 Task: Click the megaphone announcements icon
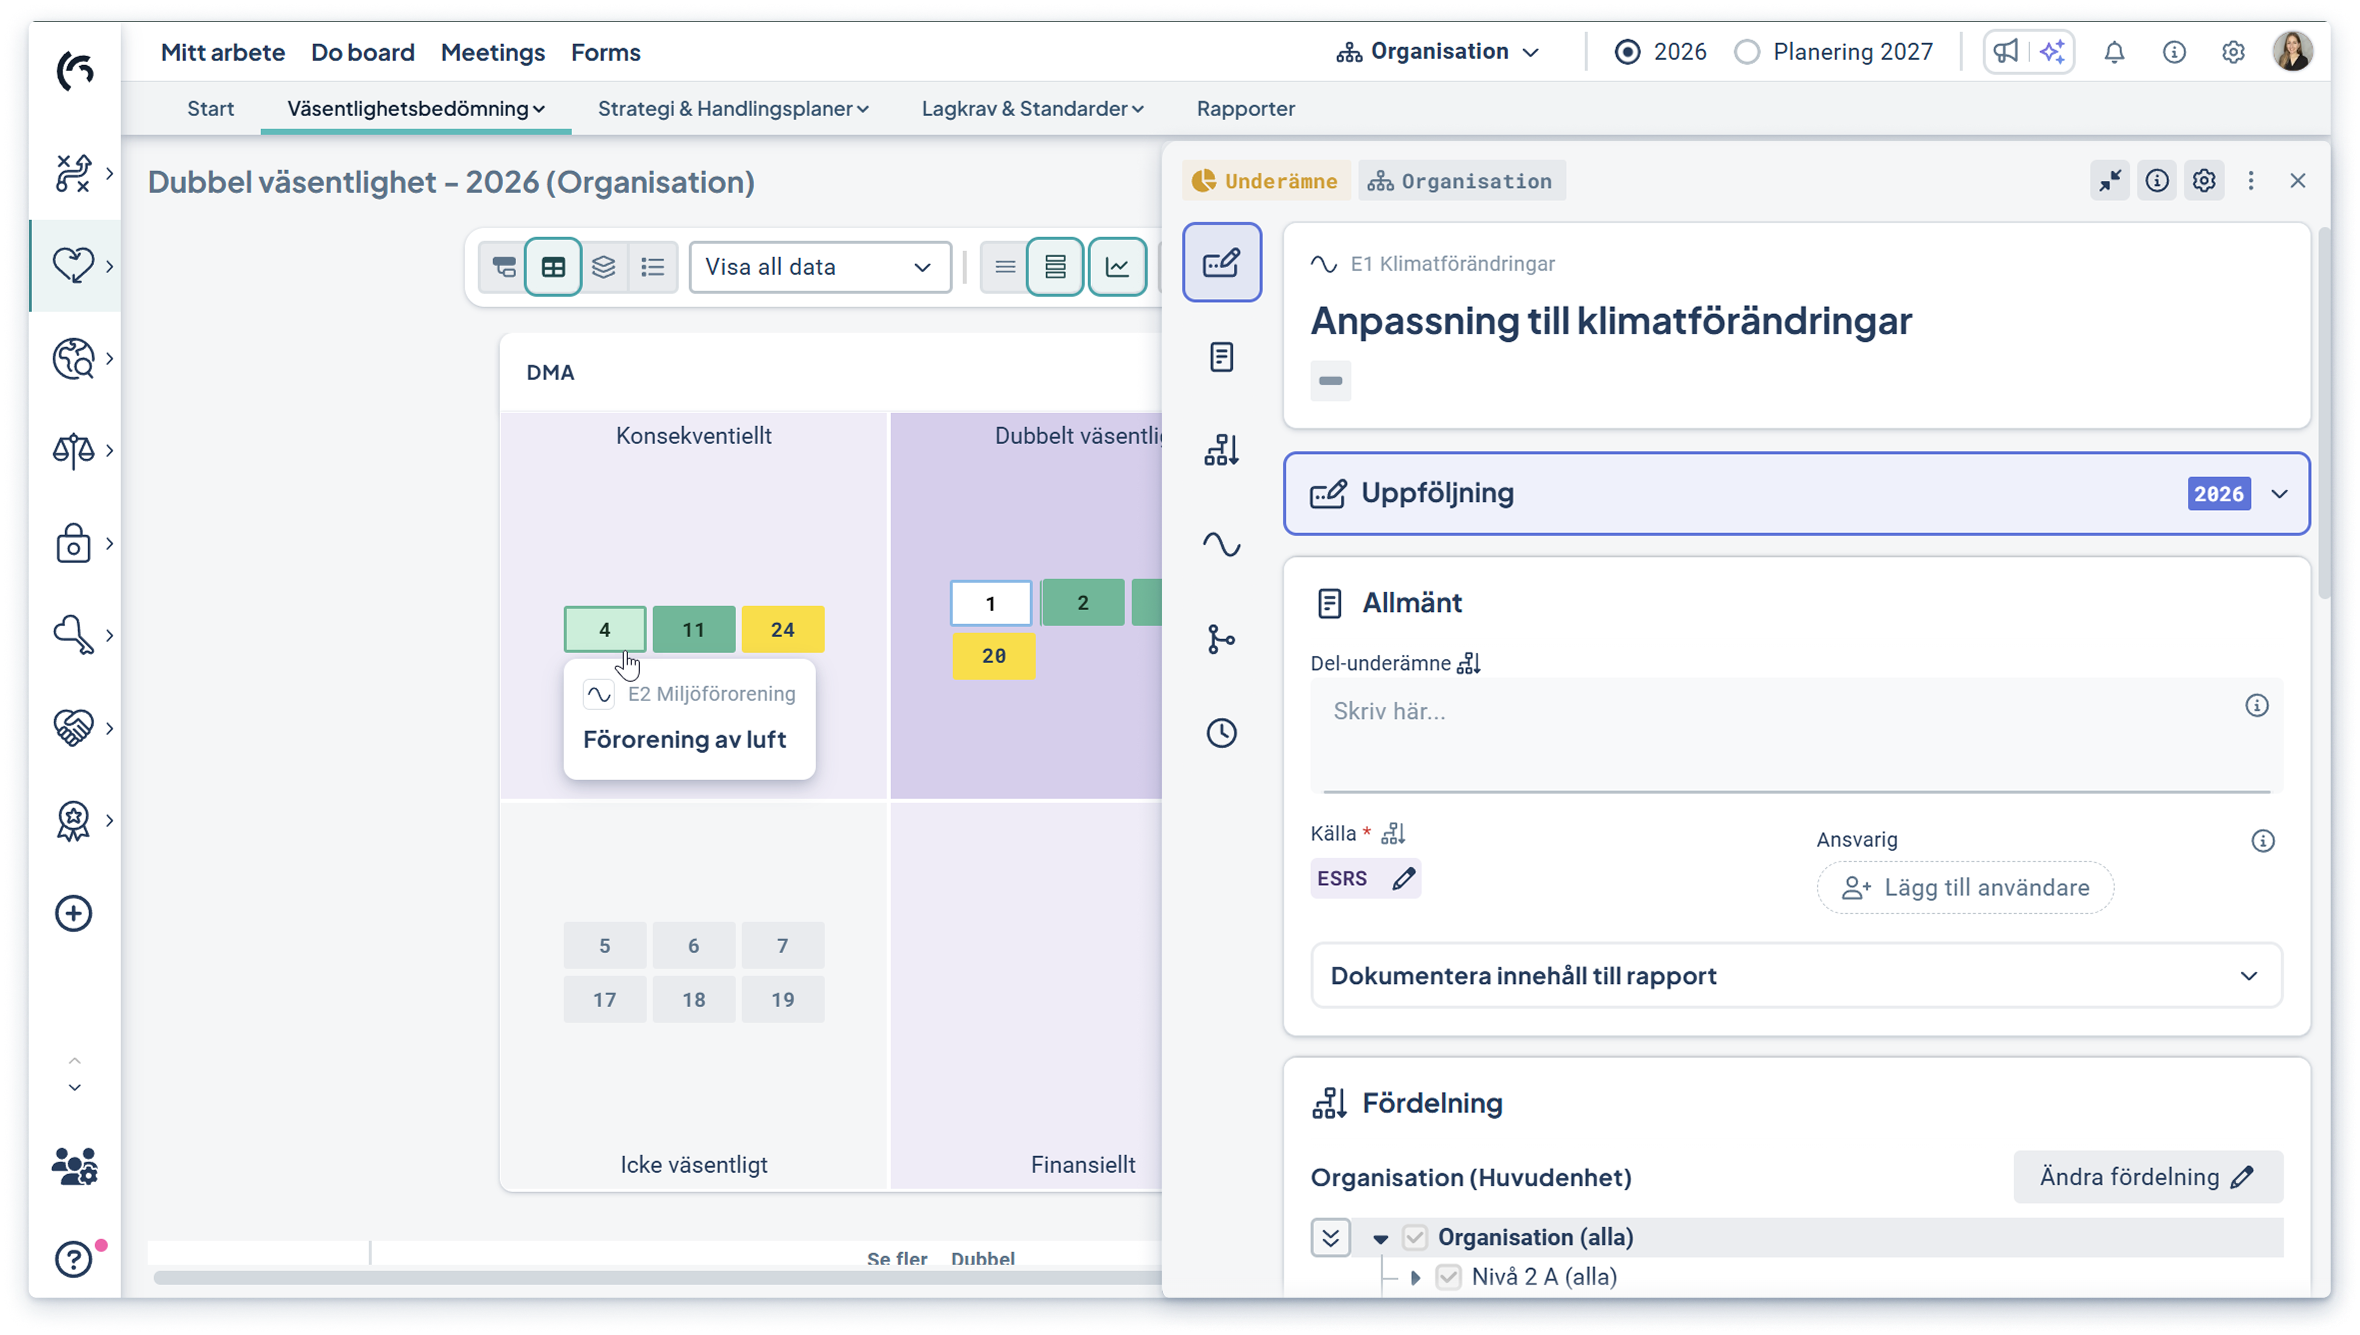click(2006, 52)
